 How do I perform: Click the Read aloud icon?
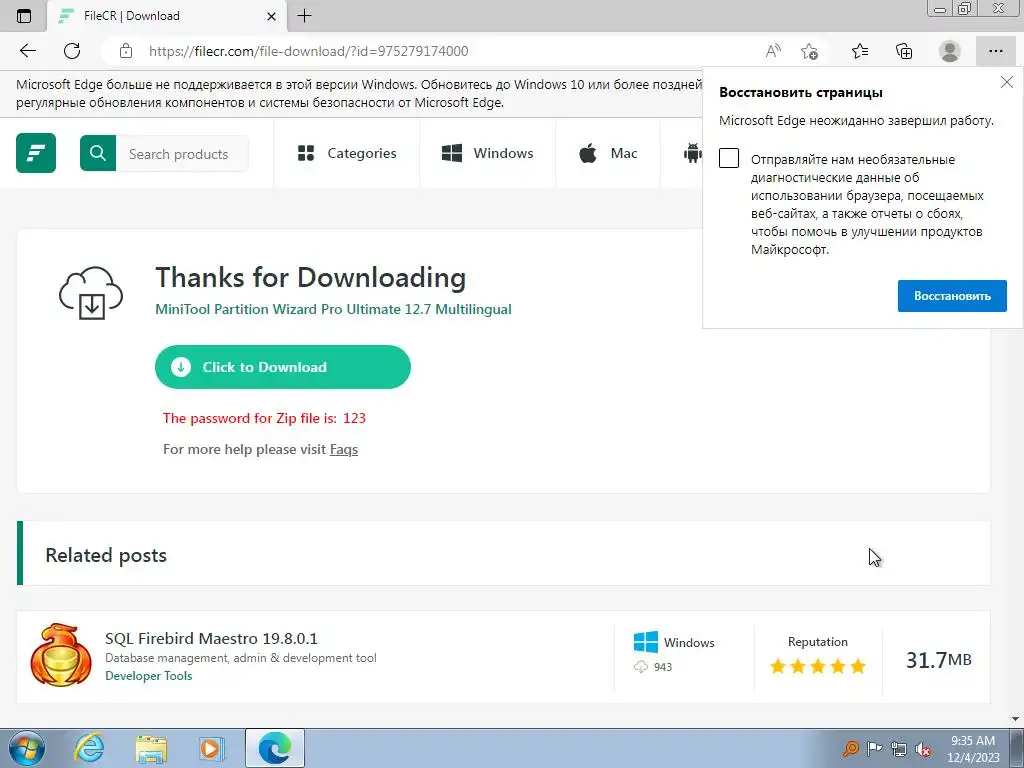pos(773,51)
